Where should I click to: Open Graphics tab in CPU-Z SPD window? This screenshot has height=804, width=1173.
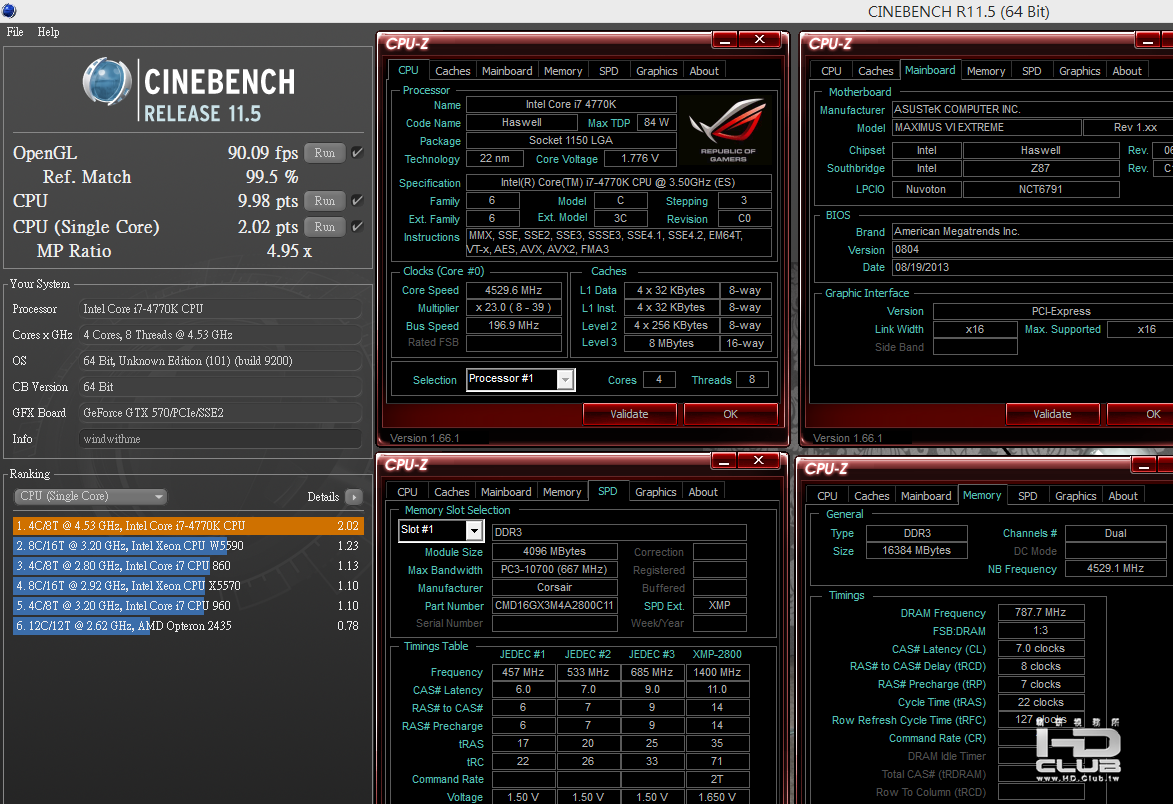[x=655, y=492]
